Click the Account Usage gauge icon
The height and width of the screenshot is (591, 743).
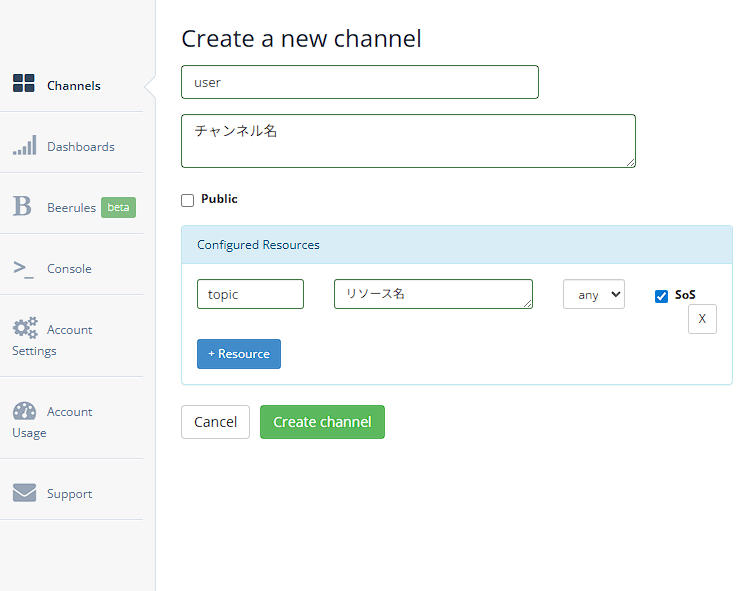pyautogui.click(x=25, y=411)
